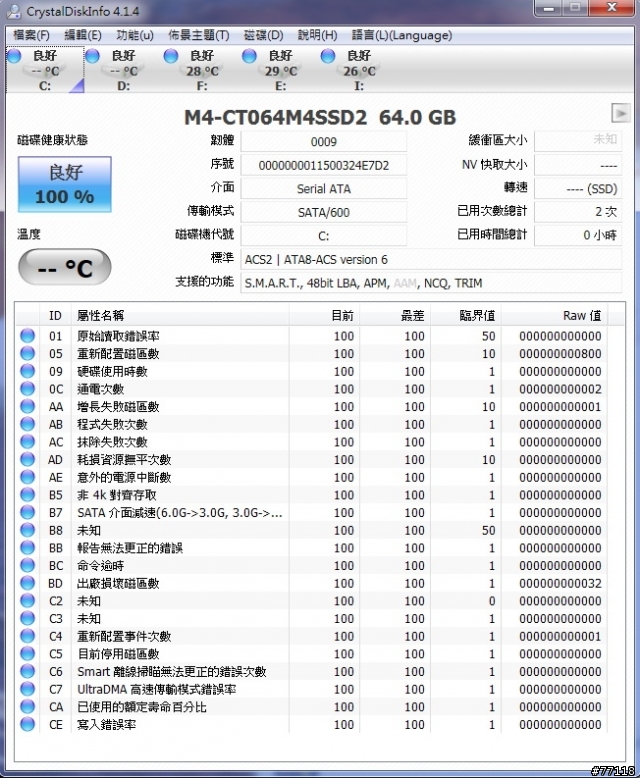Viewport: 640px width, 779px height.
Task: Click the status icon for attribute CA
Action: pos(27,706)
